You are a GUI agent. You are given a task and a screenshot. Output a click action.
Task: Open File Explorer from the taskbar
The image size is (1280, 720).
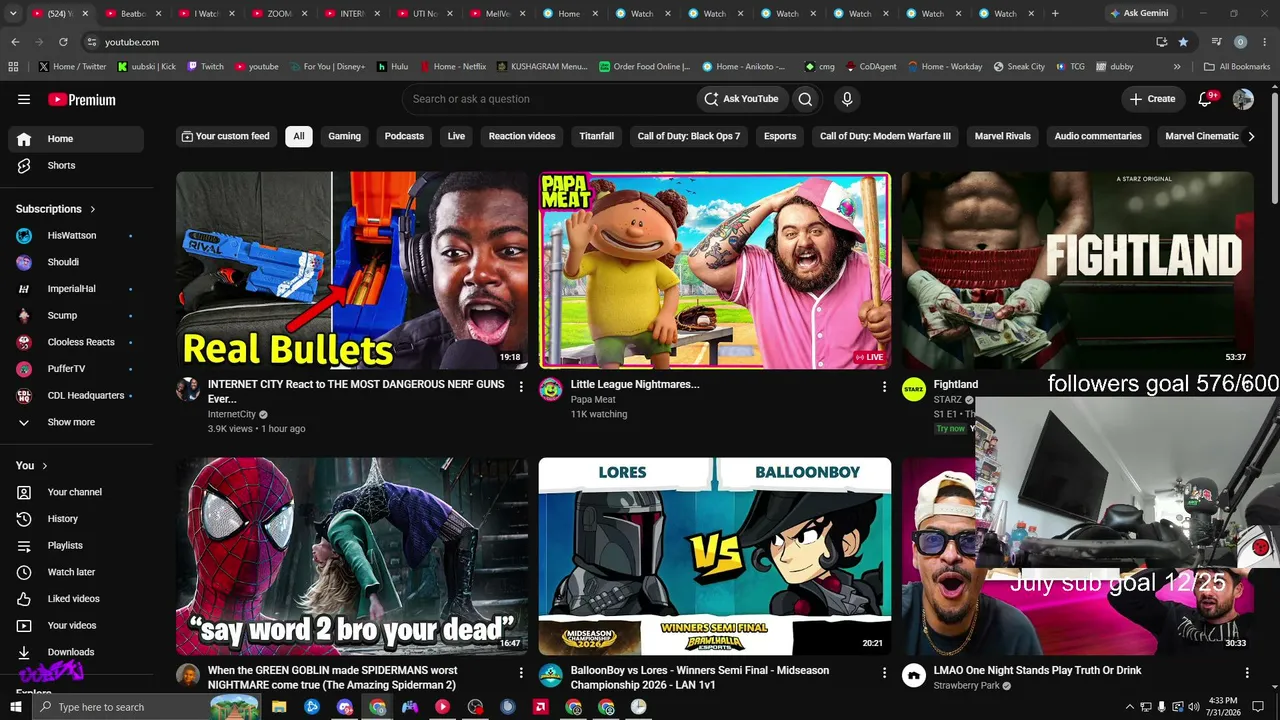279,707
